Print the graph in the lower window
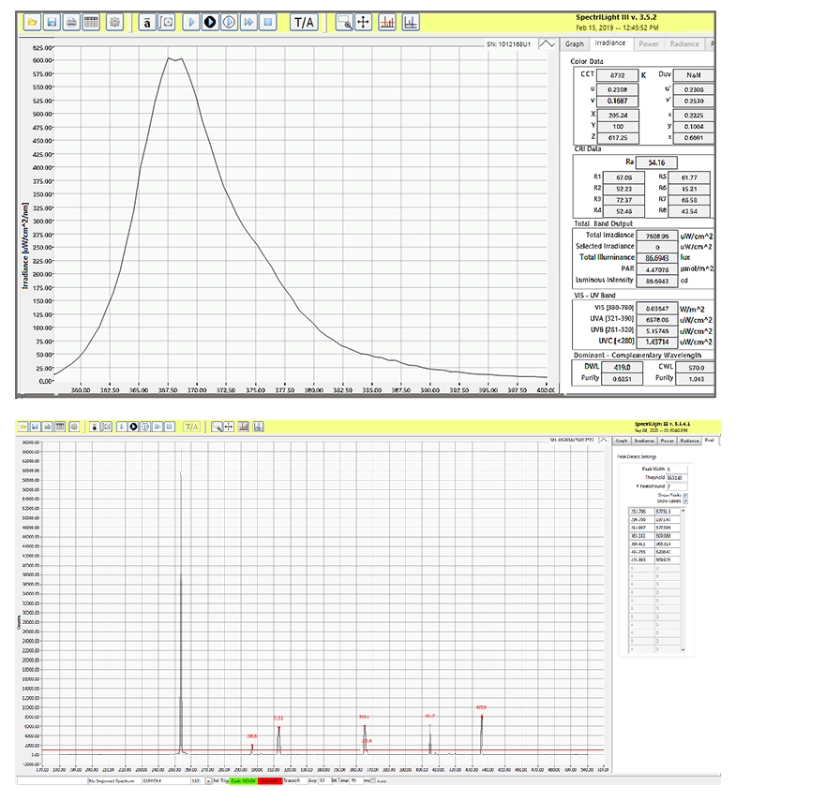Viewport: 834px width, 791px height. click(47, 427)
